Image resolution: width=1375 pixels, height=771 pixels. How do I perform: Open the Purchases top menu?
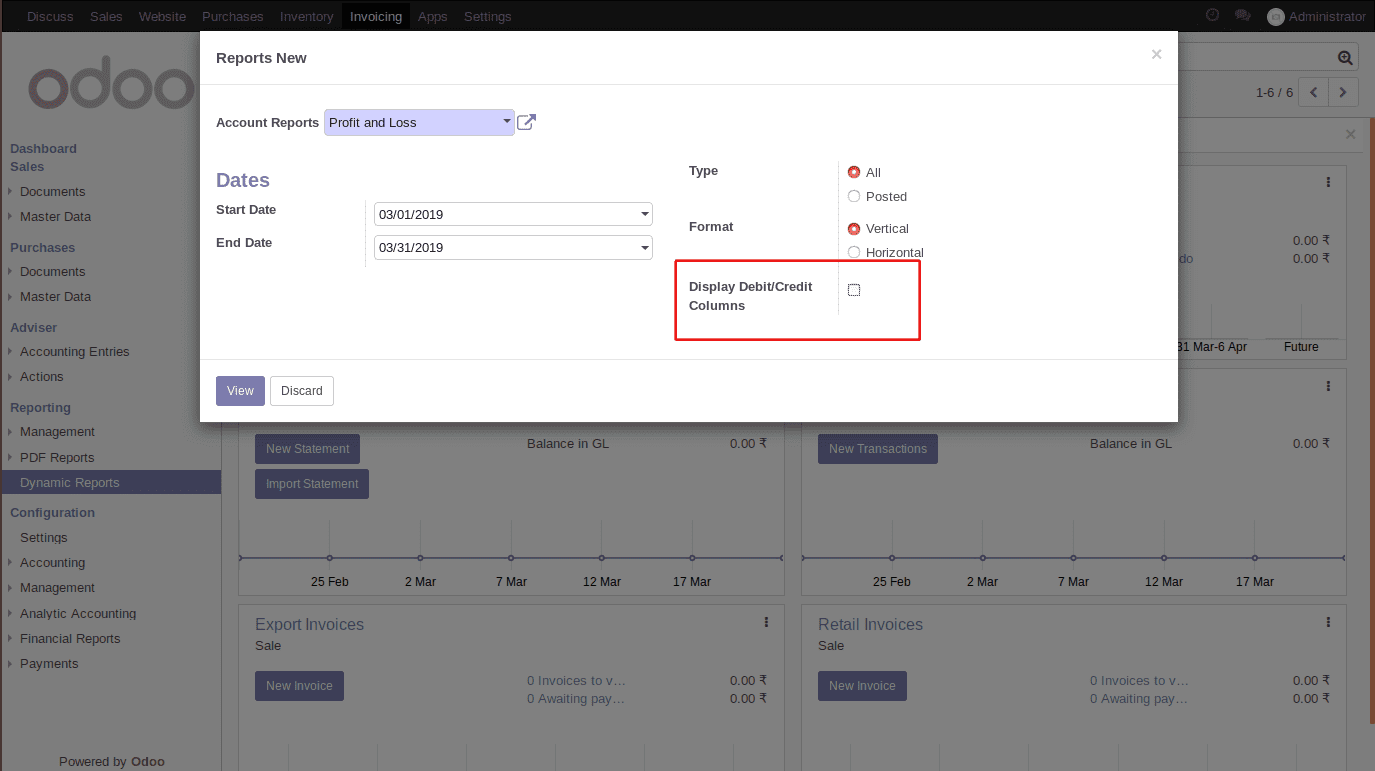233,16
